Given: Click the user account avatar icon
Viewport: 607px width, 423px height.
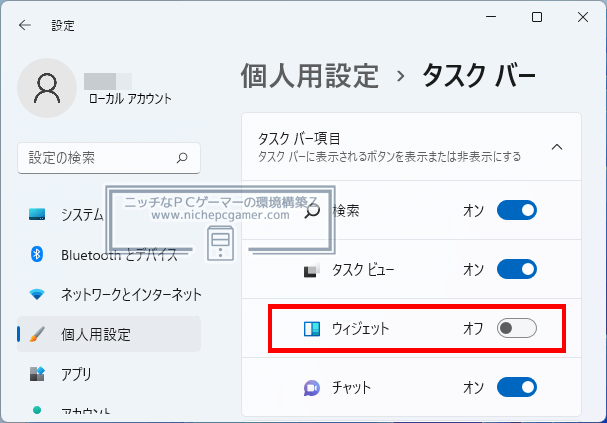Looking at the screenshot, I should tap(46, 87).
